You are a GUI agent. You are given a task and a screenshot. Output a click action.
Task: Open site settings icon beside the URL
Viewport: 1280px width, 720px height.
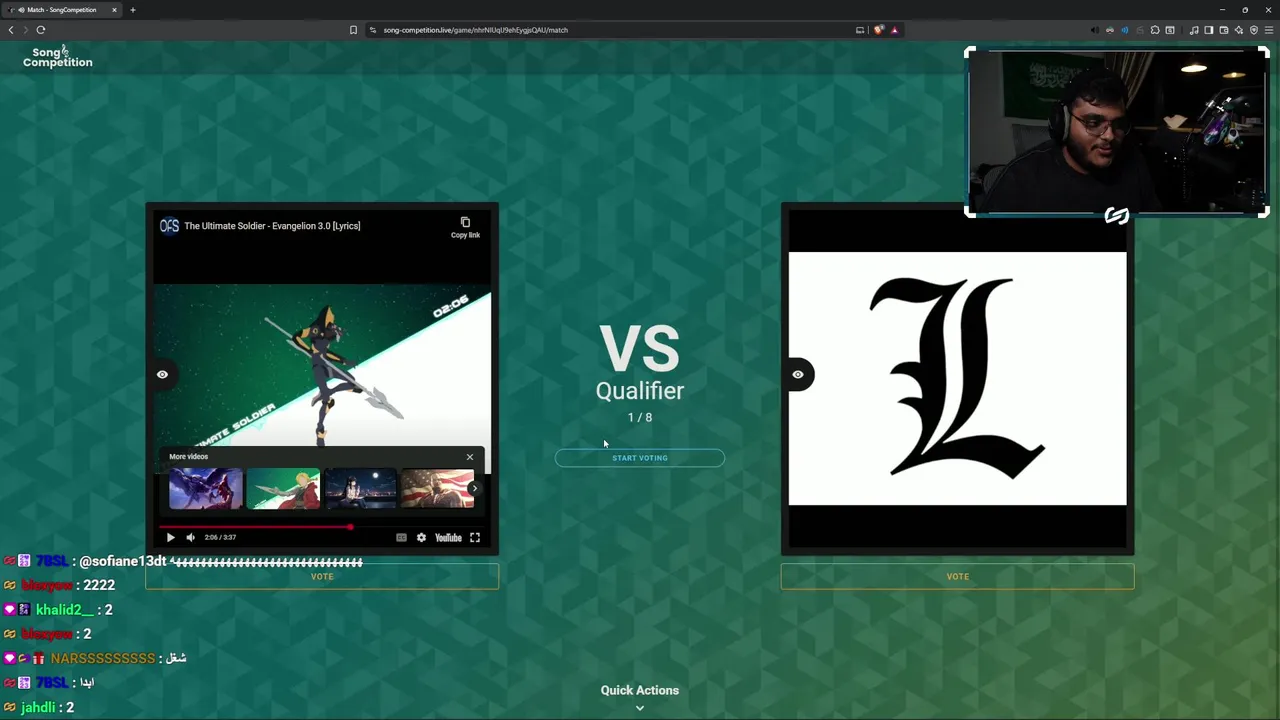[373, 30]
